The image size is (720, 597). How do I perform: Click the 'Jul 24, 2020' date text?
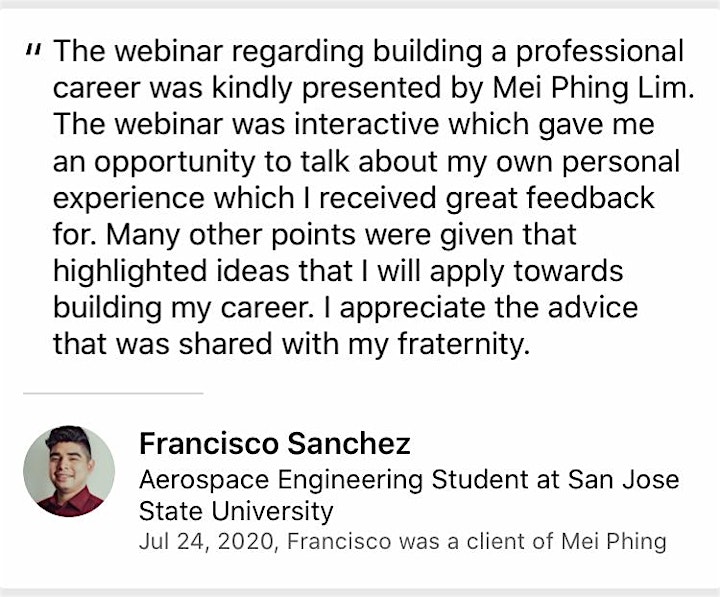pyautogui.click(x=207, y=541)
